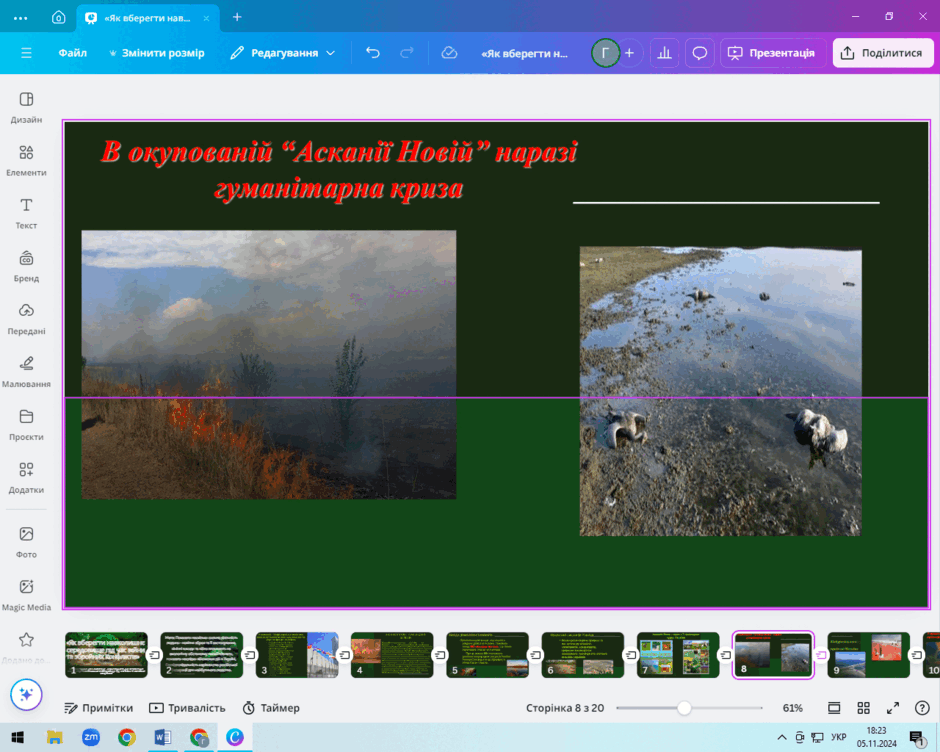The width and height of the screenshot is (940, 752).
Task: Start the Презентація presentation
Action: click(773, 53)
